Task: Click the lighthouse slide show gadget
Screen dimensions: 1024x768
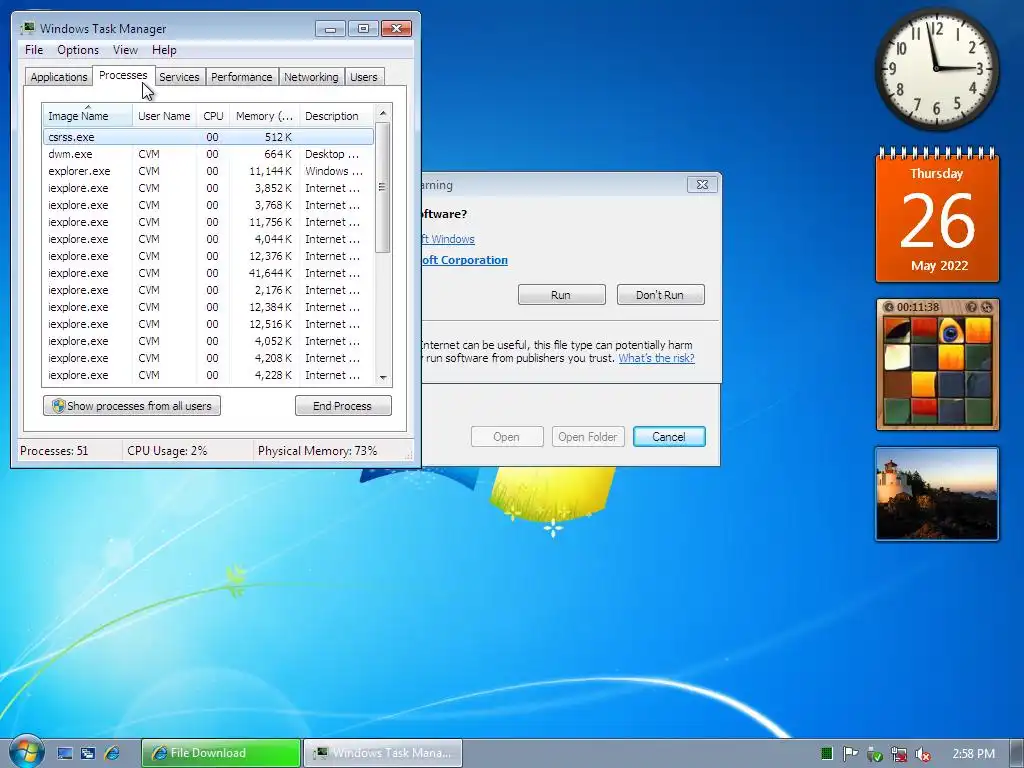Action: (937, 494)
